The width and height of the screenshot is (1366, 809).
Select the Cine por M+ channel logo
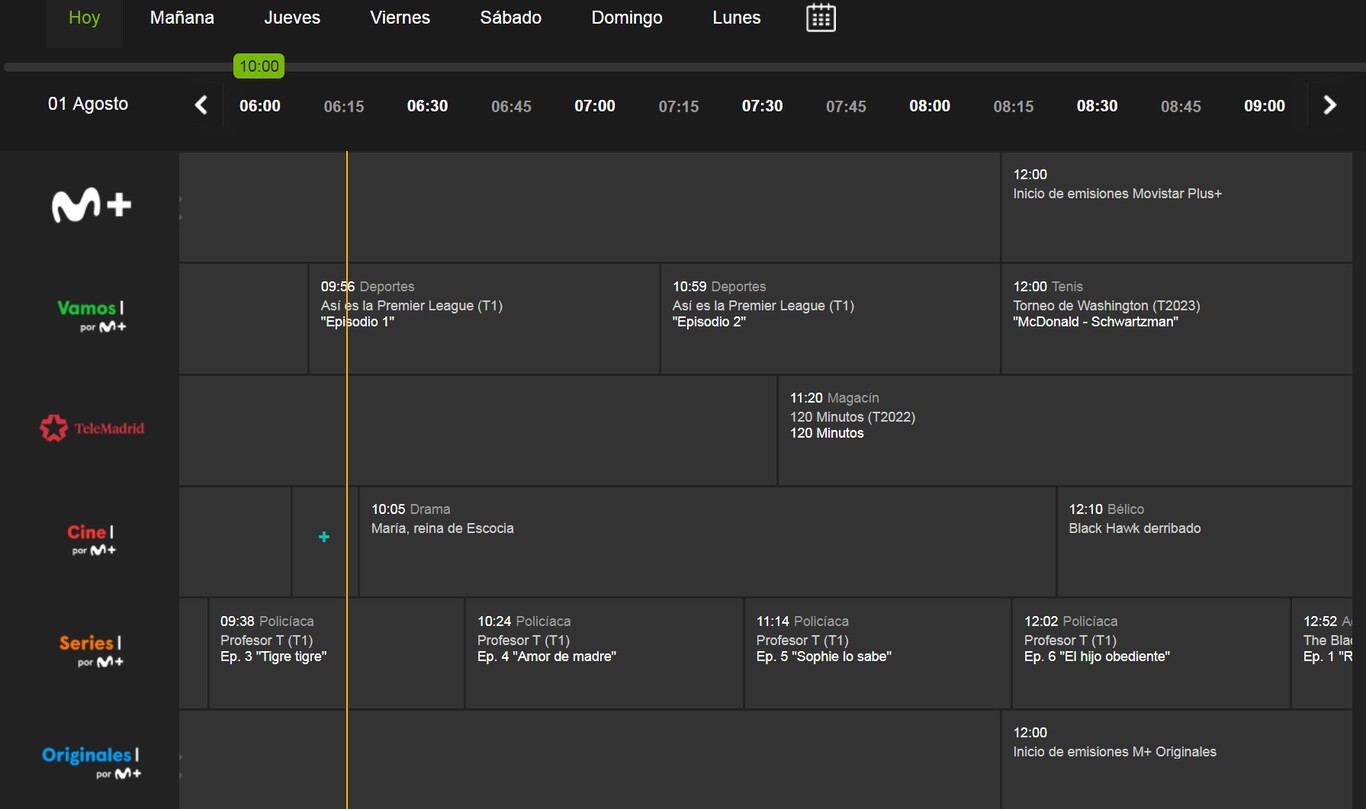[x=91, y=540]
